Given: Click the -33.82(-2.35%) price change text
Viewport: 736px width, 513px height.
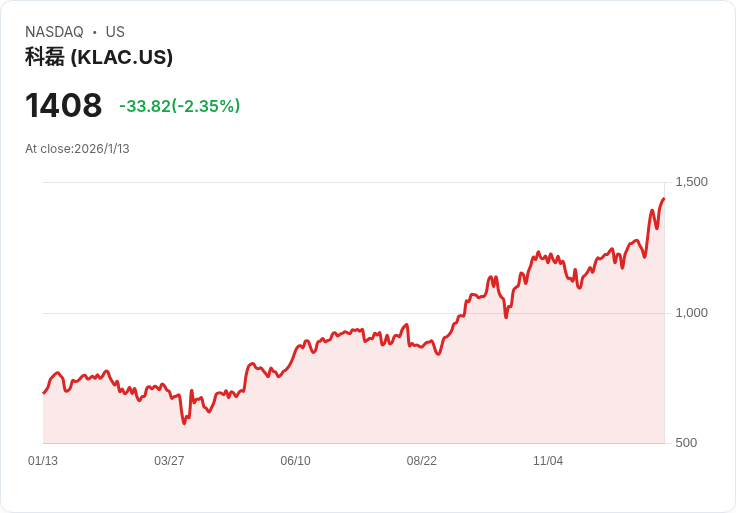Looking at the screenshot, I should 179,106.
